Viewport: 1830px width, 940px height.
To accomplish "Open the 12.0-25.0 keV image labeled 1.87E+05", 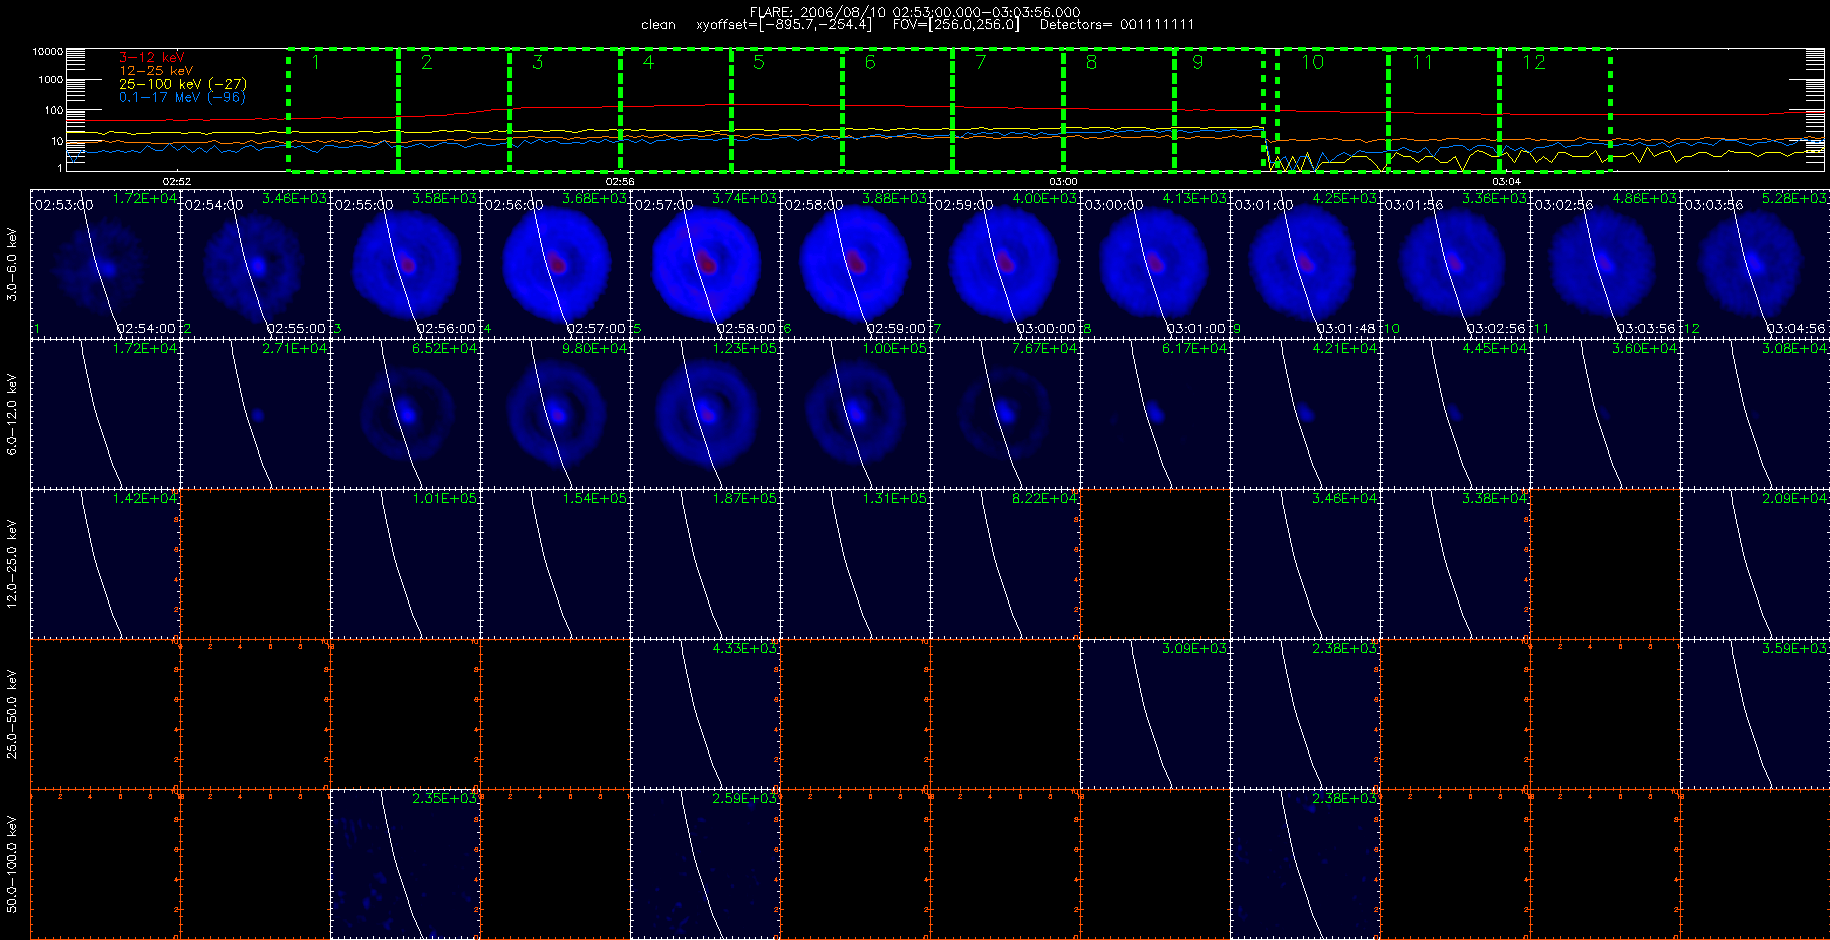I will (x=706, y=563).
